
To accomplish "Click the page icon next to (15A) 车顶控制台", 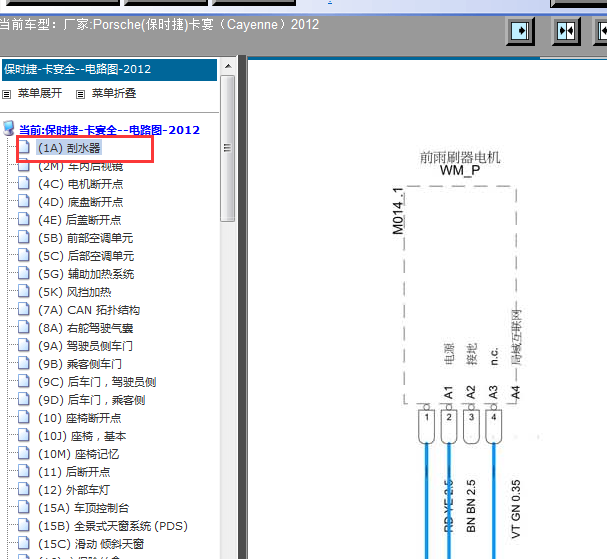I will [24, 507].
